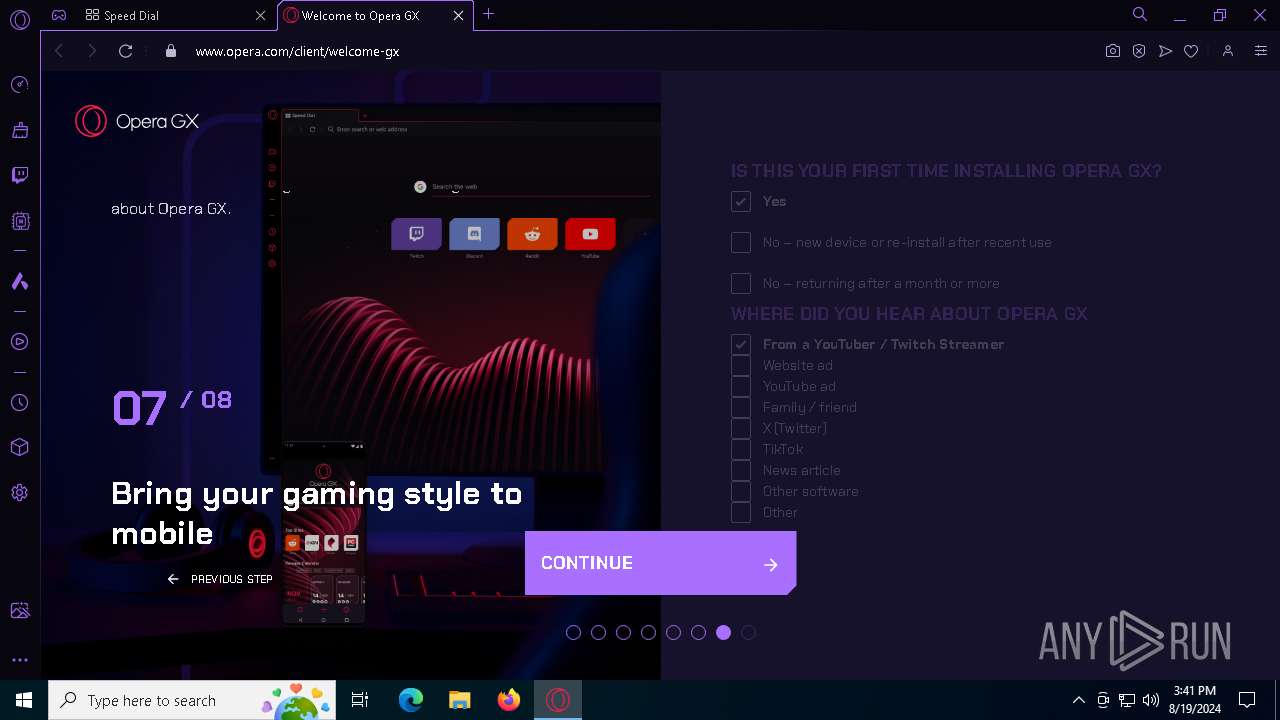Image resolution: width=1280 pixels, height=720 pixels.
Task: Click the site padlock security icon
Action: tap(170, 51)
